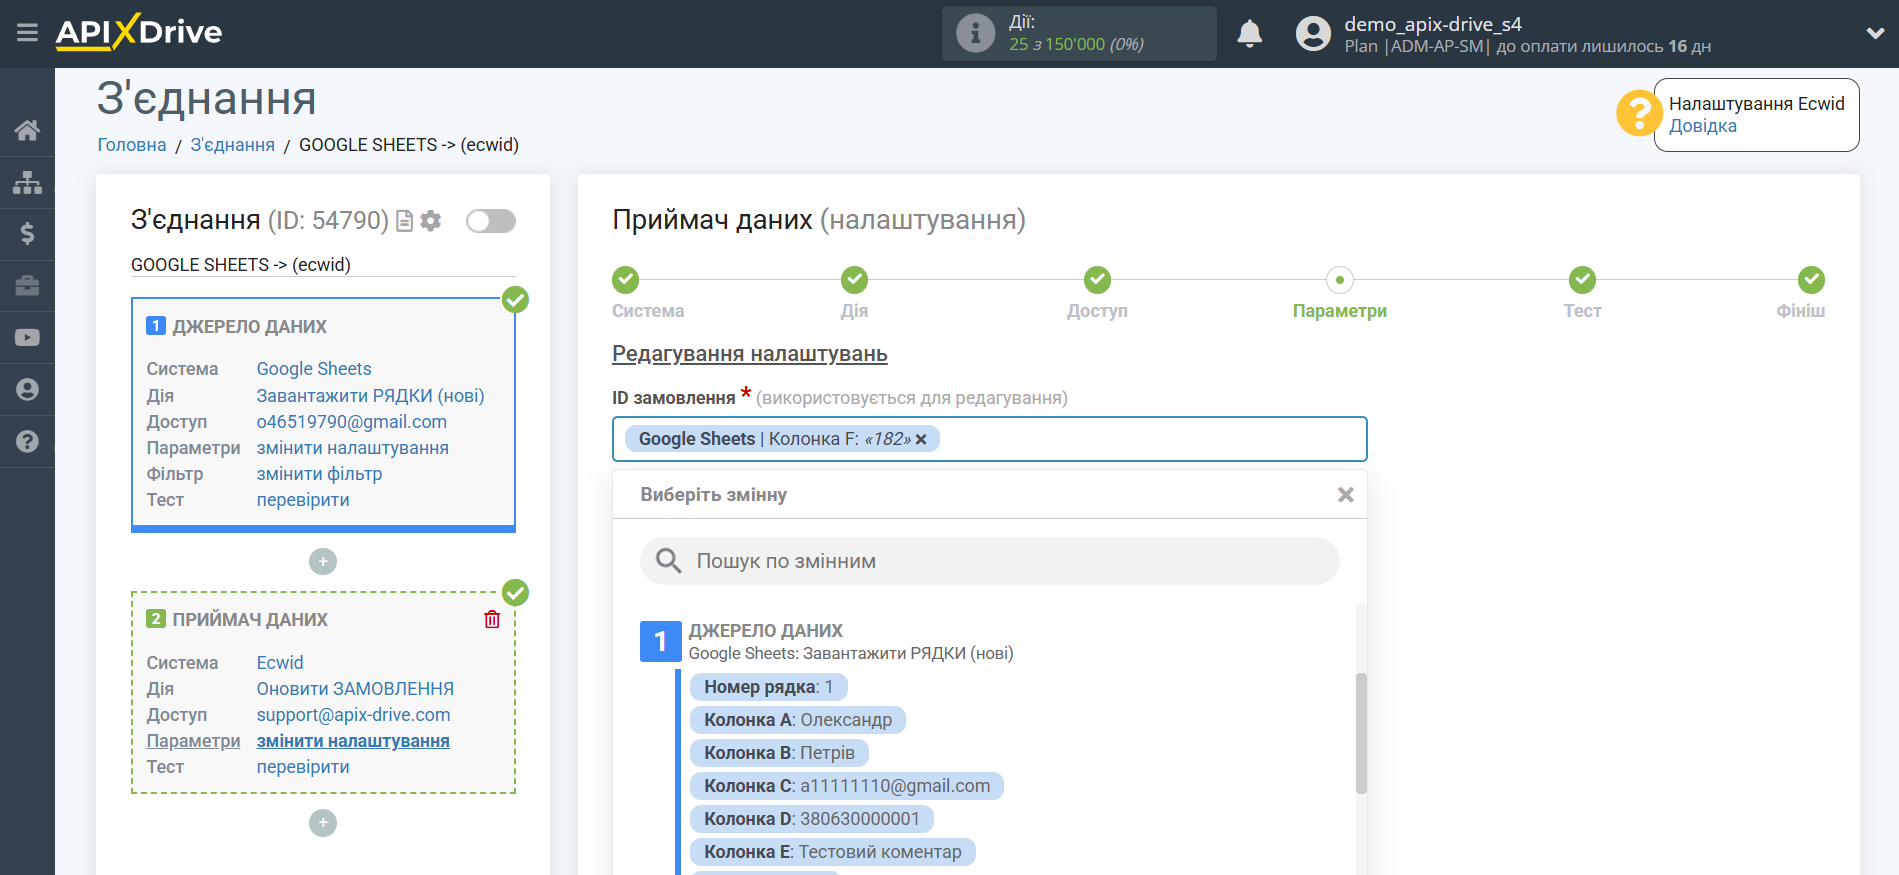Image resolution: width=1899 pixels, height=875 pixels.
Task: Go to the Дія step
Action: pyautogui.click(x=854, y=280)
